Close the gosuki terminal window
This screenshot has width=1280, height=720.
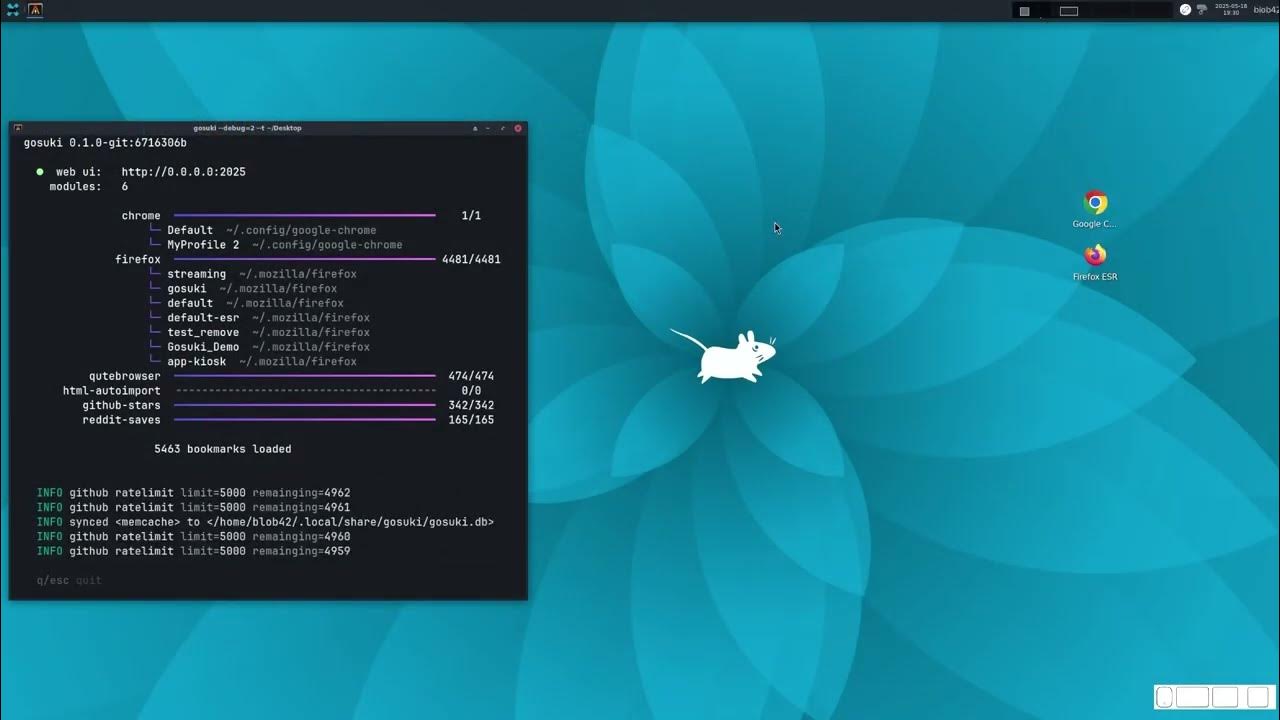click(518, 128)
